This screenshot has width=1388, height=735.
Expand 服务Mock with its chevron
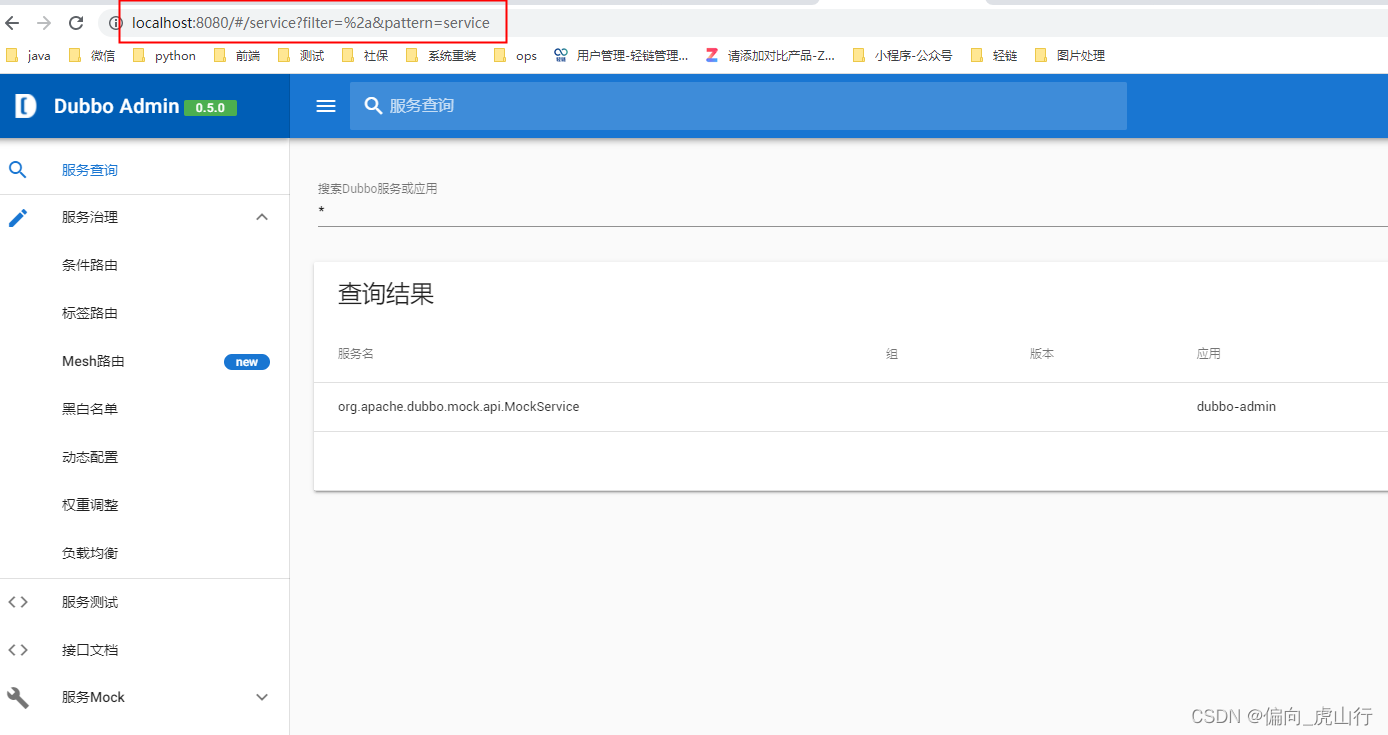(x=262, y=697)
